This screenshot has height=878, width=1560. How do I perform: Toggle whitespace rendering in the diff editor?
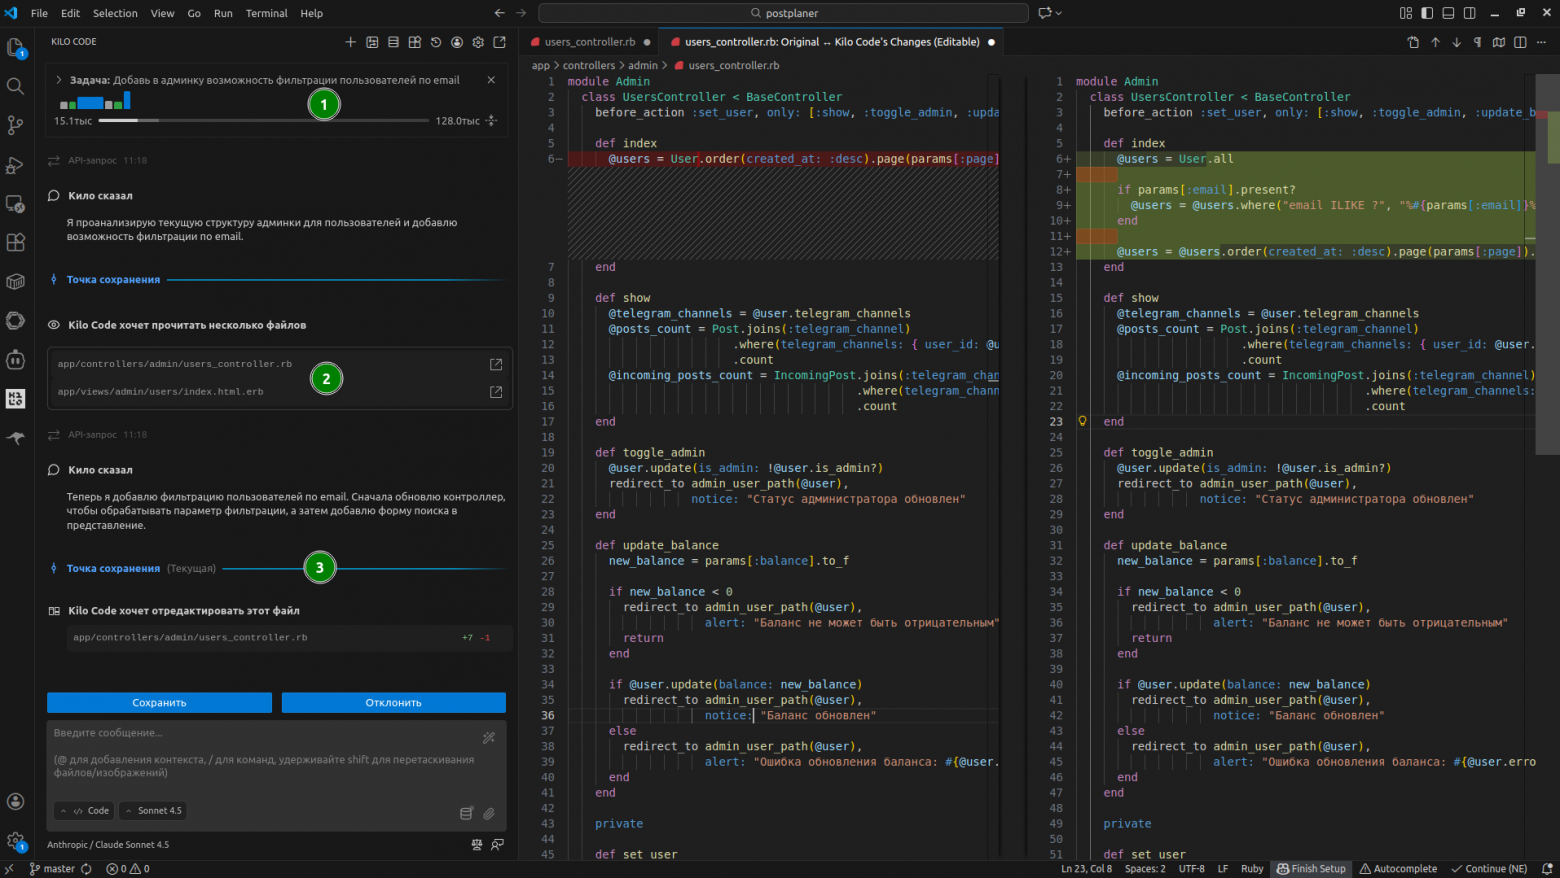1477,42
